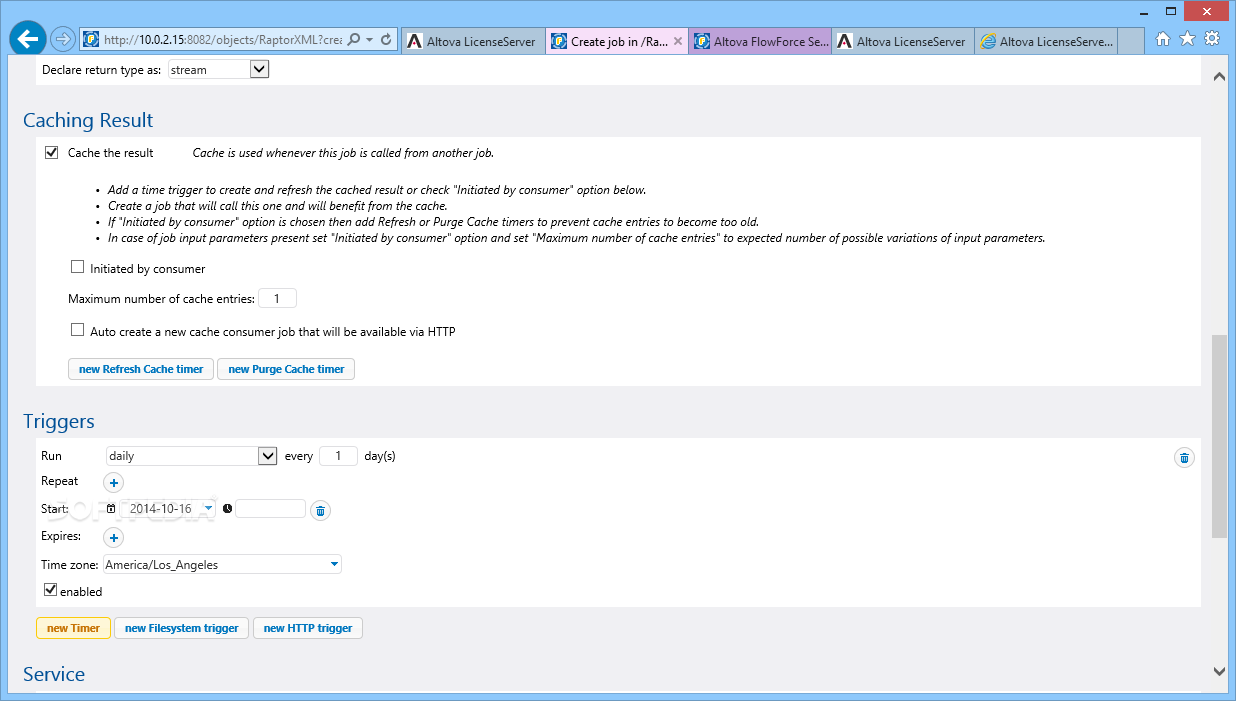Click the 'Time zone:' label
The height and width of the screenshot is (701, 1236).
(x=69, y=565)
